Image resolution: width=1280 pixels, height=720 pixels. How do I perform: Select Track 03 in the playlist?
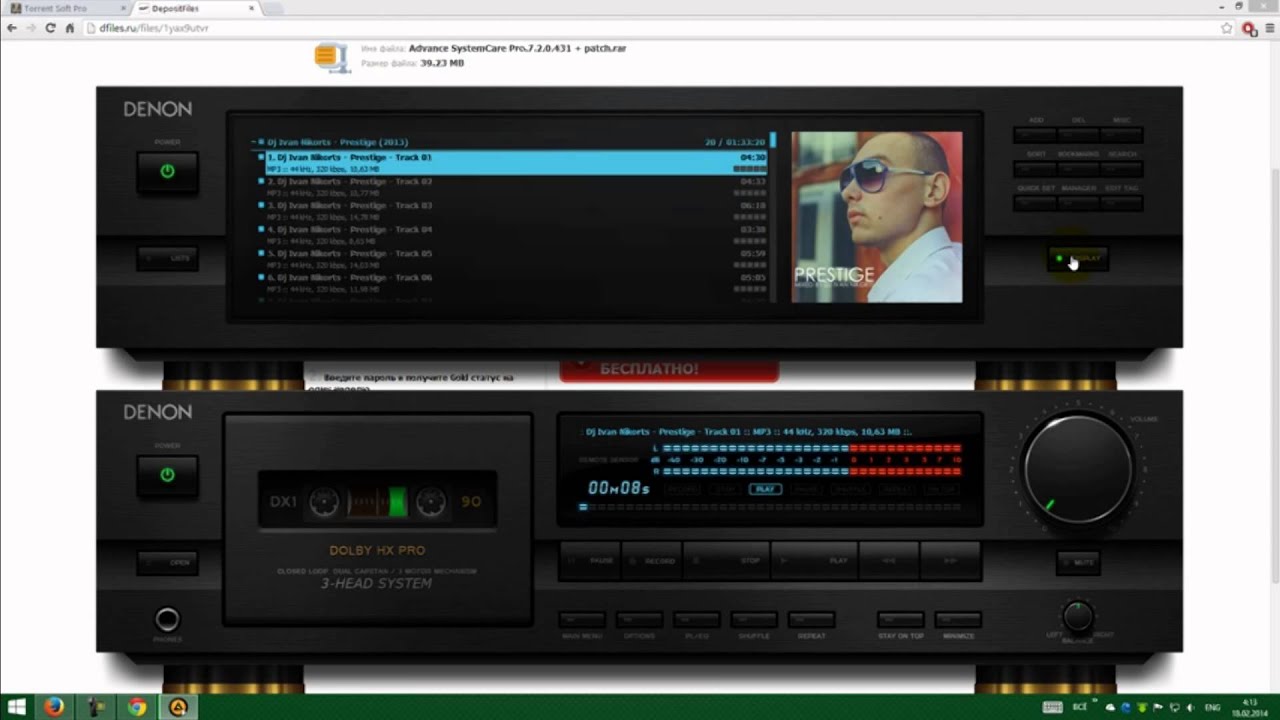click(x=512, y=211)
